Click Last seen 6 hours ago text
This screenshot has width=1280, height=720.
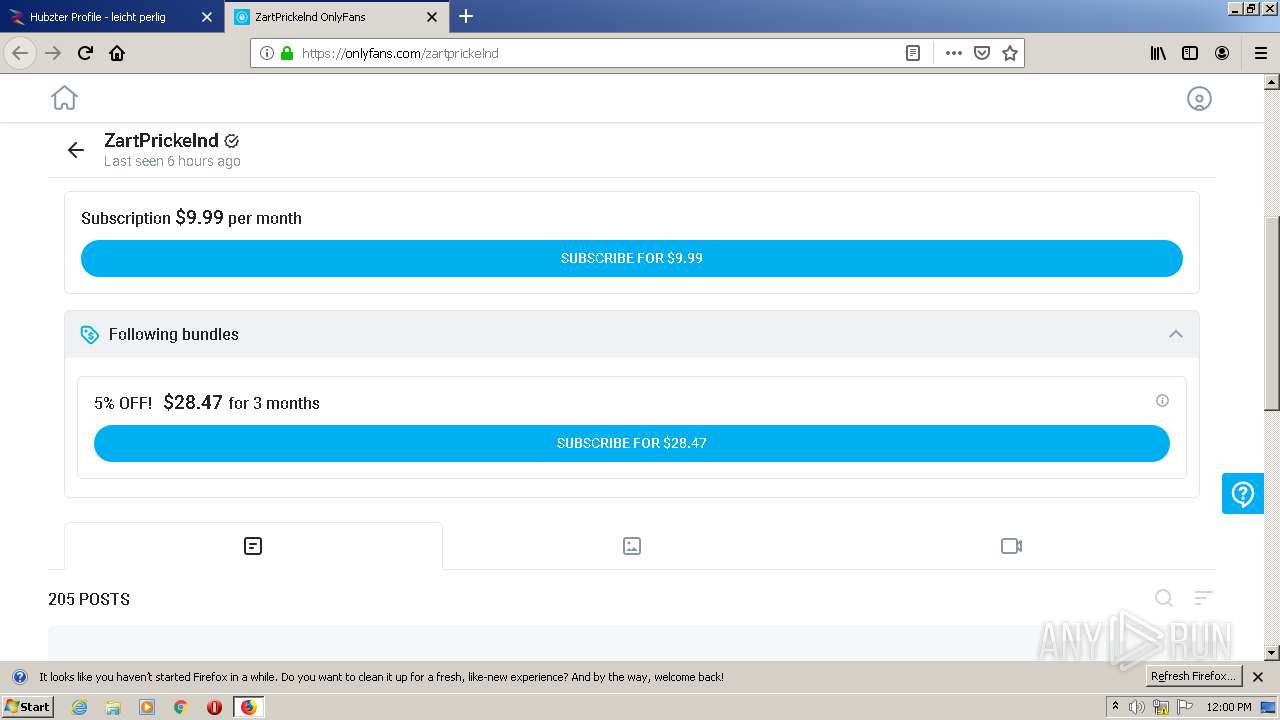(172, 161)
